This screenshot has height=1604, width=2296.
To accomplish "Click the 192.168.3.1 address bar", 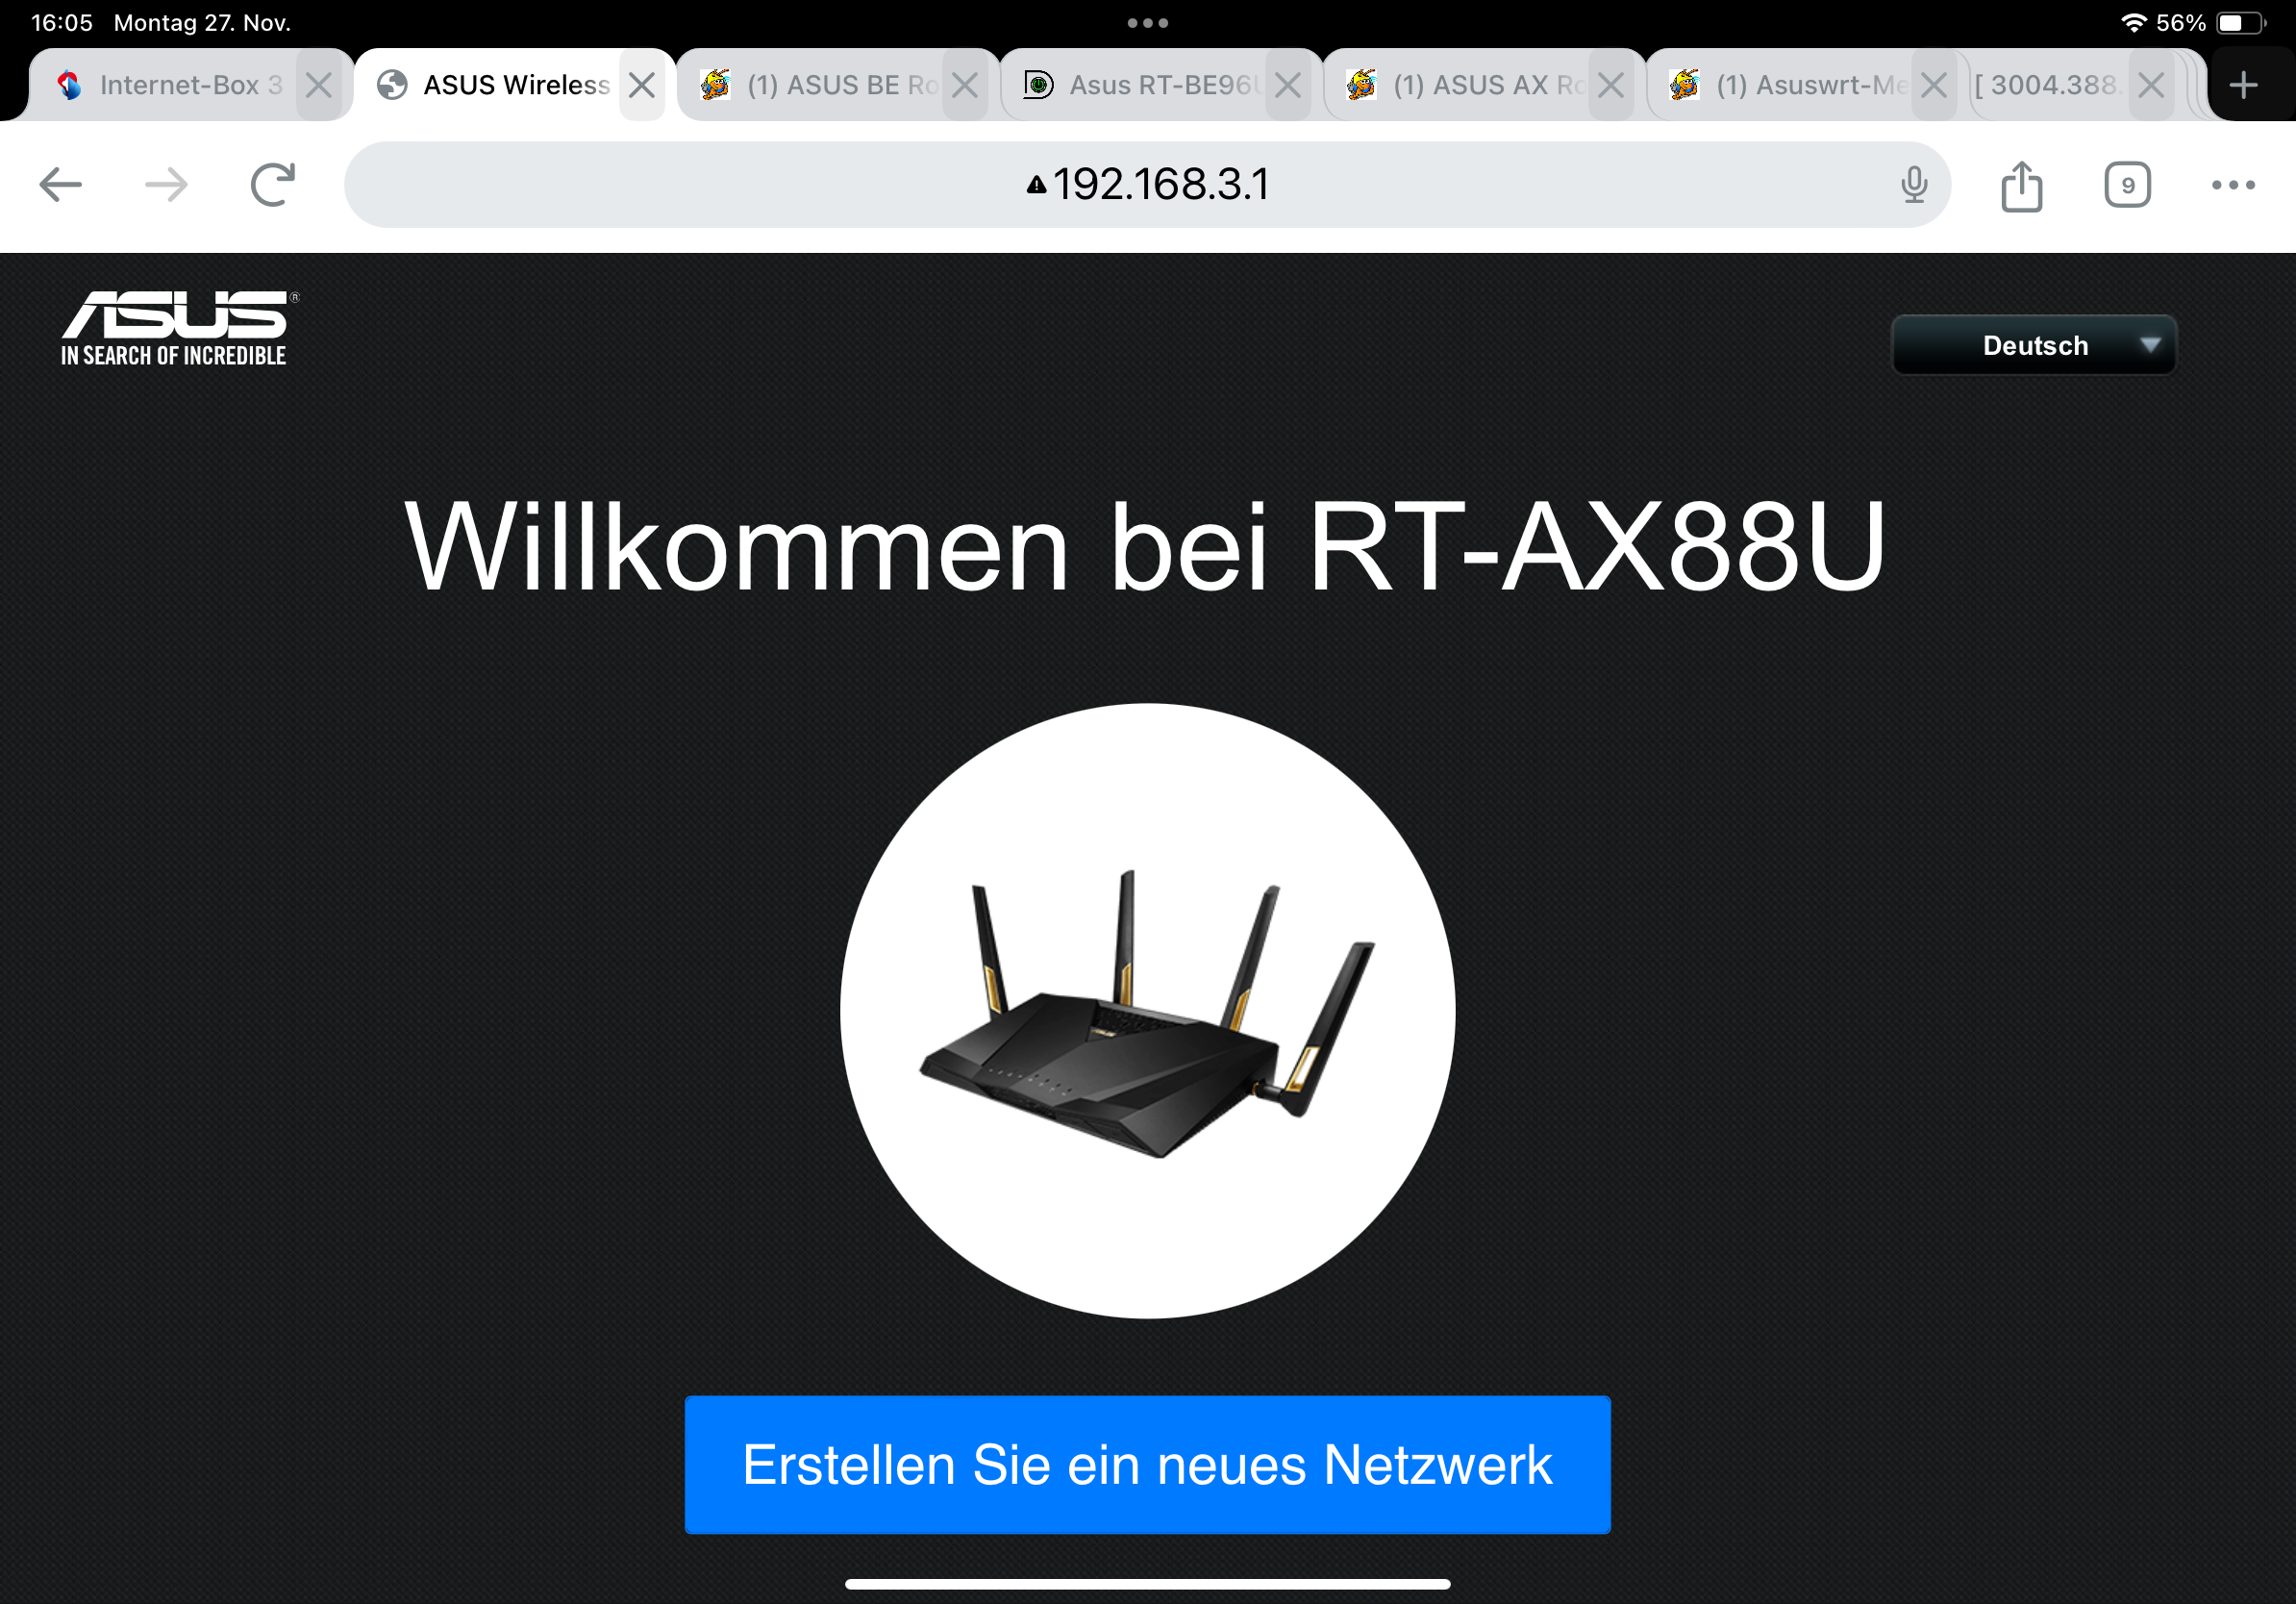I will (x=1147, y=185).
